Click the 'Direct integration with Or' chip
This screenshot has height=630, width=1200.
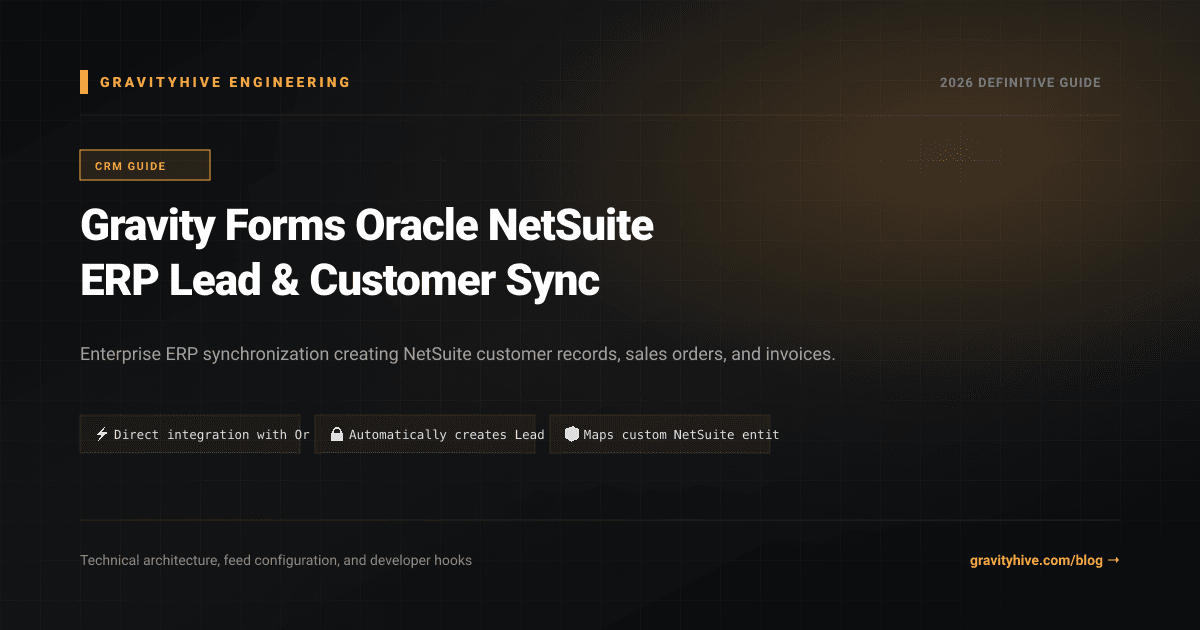pos(190,435)
